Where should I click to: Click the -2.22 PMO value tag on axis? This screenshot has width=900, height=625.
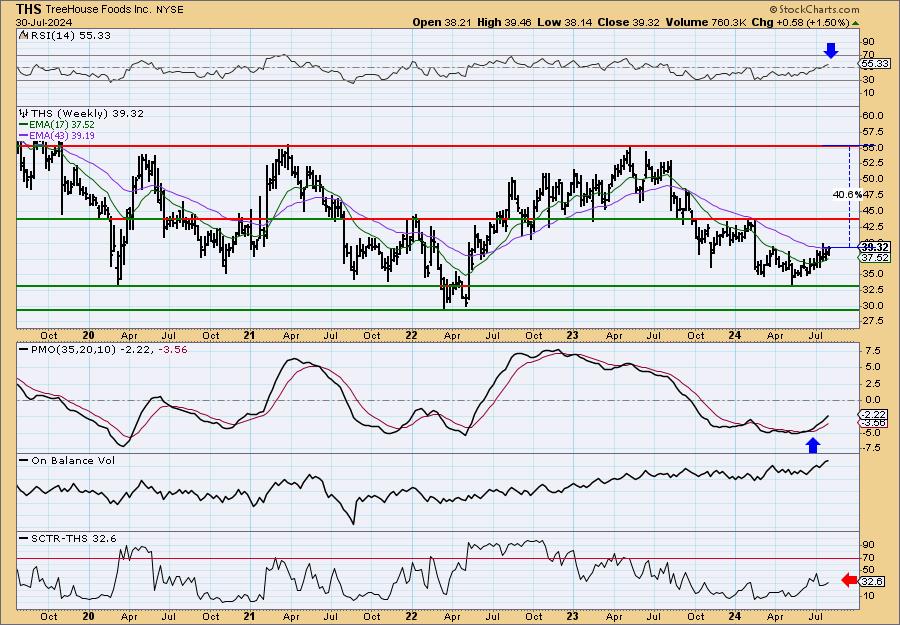[874, 414]
